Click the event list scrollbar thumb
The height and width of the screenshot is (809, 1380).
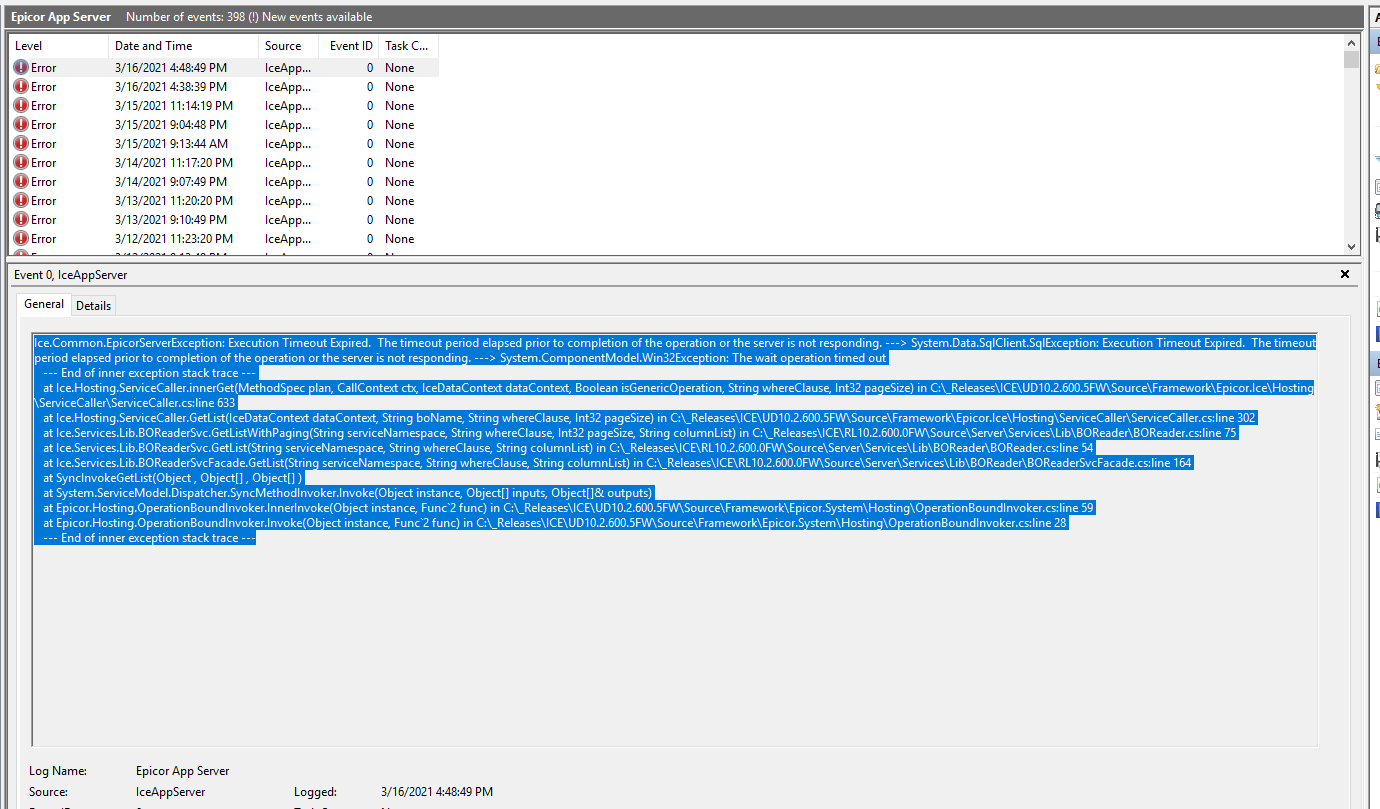(1352, 59)
